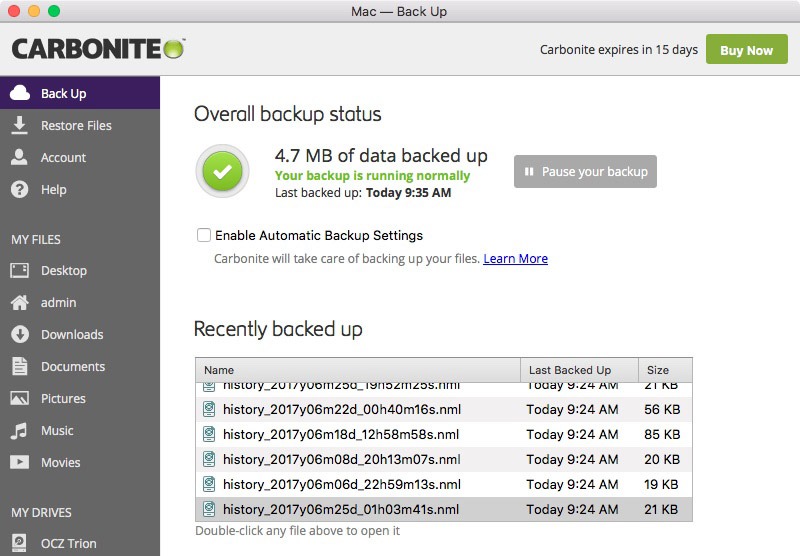Click file icon of history_2017y06m25d_01h03m41s.nml
The width and height of the screenshot is (800, 556).
tap(209, 509)
